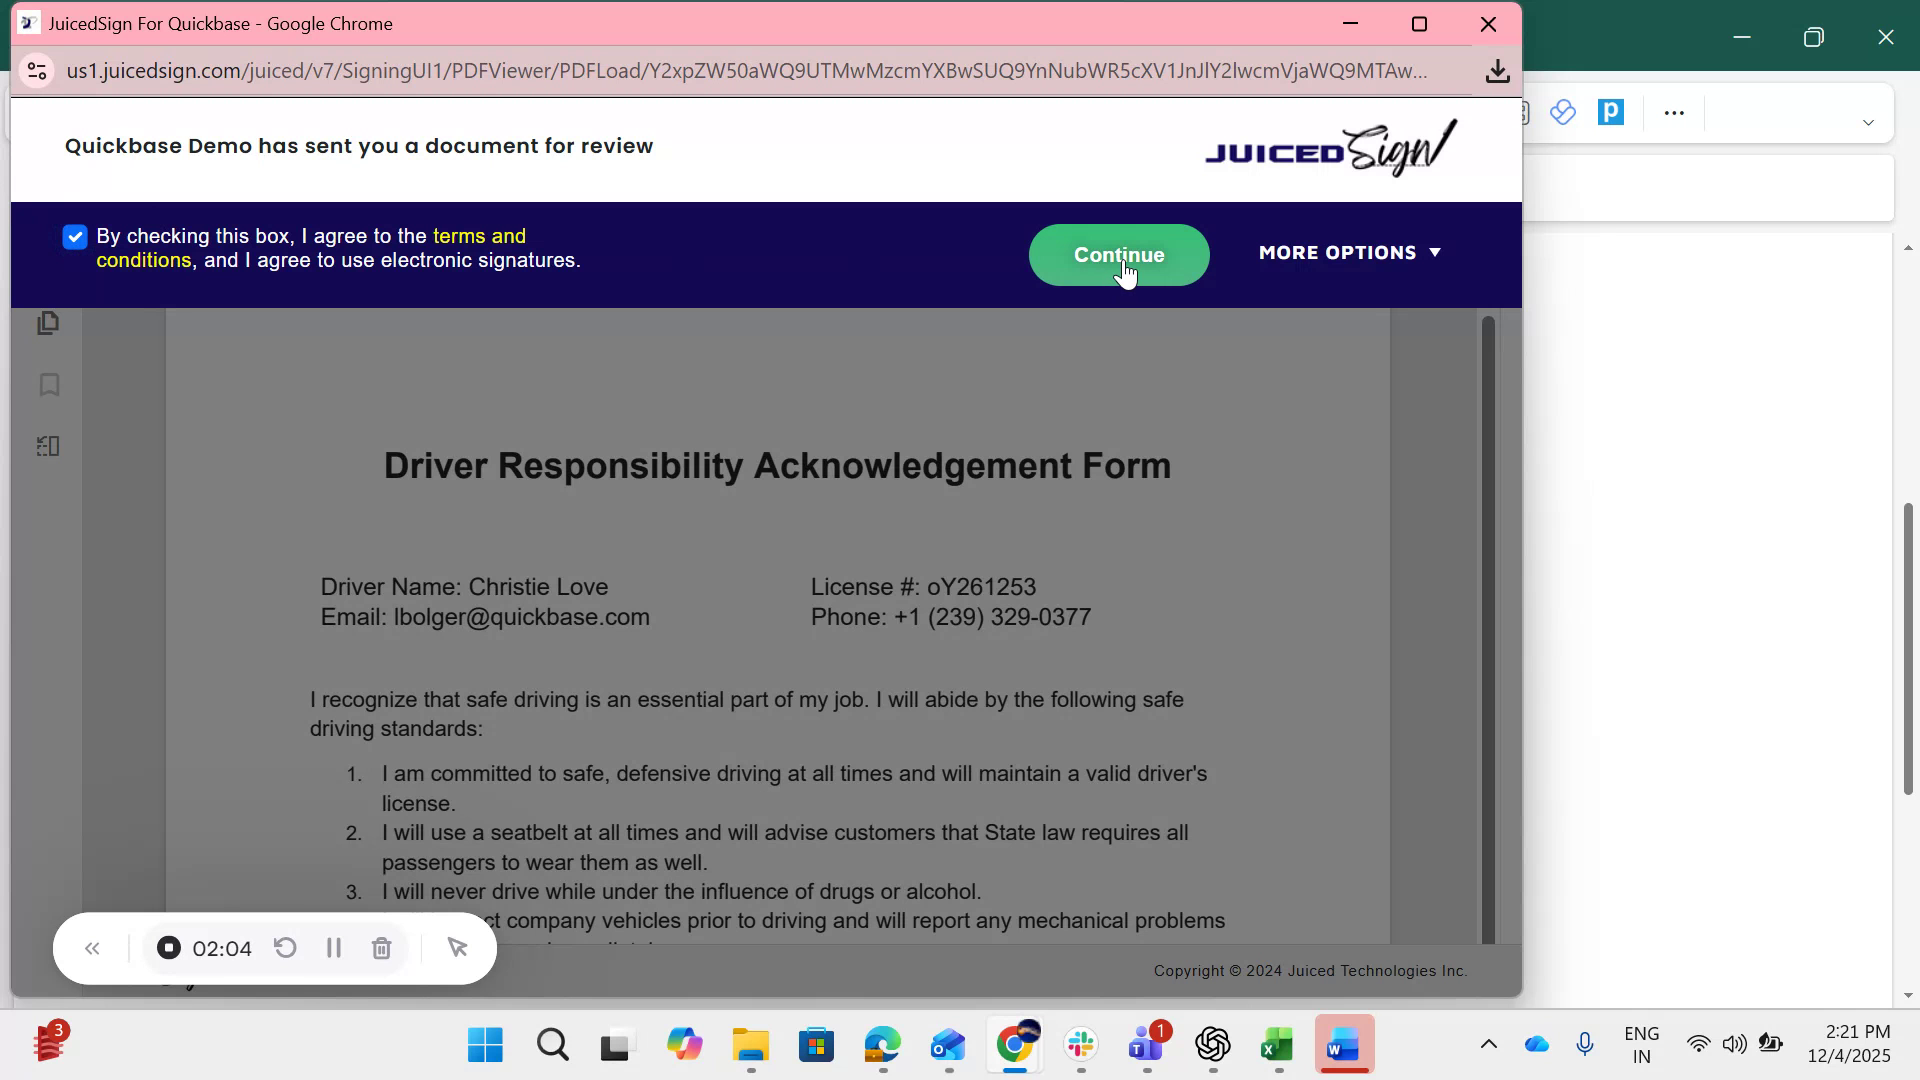Open the terms and conditions link
1920x1080 pixels.
coord(480,236)
